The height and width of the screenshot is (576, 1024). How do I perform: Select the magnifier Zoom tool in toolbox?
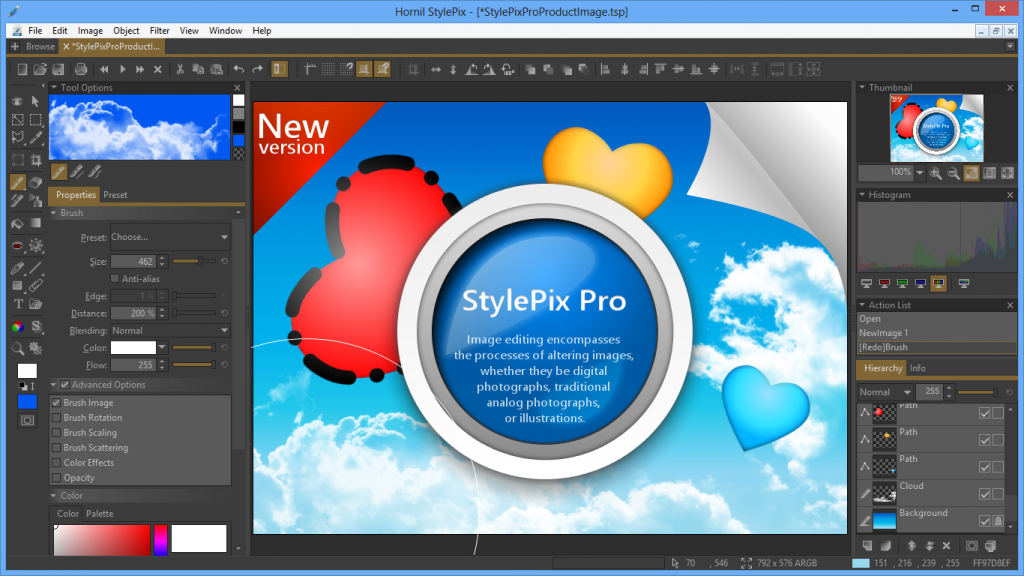click(18, 349)
